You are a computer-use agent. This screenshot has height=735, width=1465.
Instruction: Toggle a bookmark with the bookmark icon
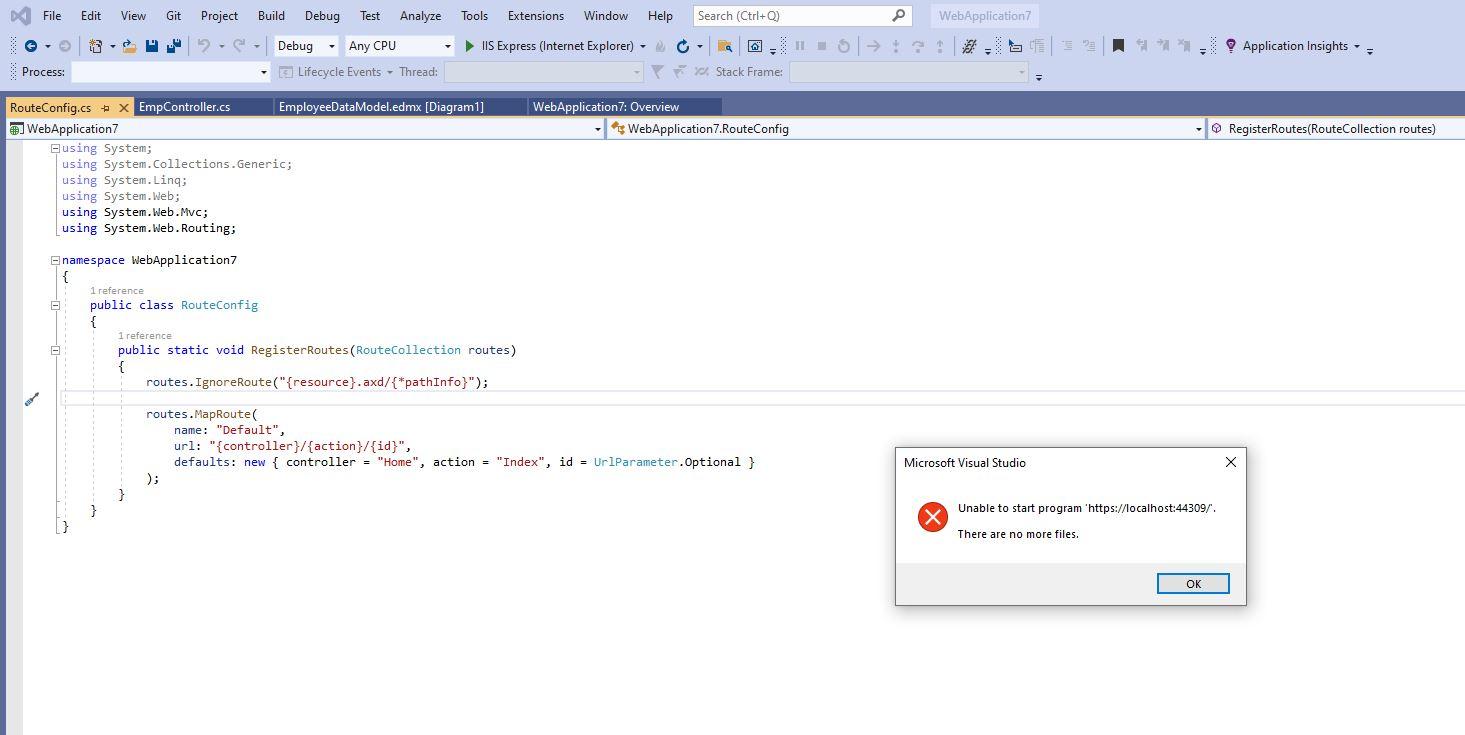(1118, 46)
